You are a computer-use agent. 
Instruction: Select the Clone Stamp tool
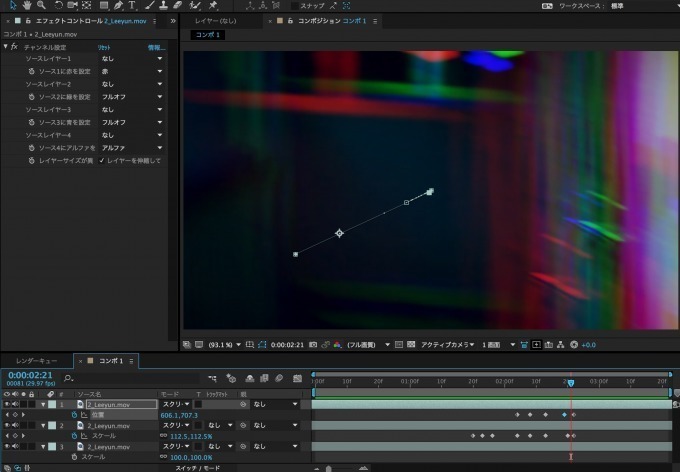(163, 5)
